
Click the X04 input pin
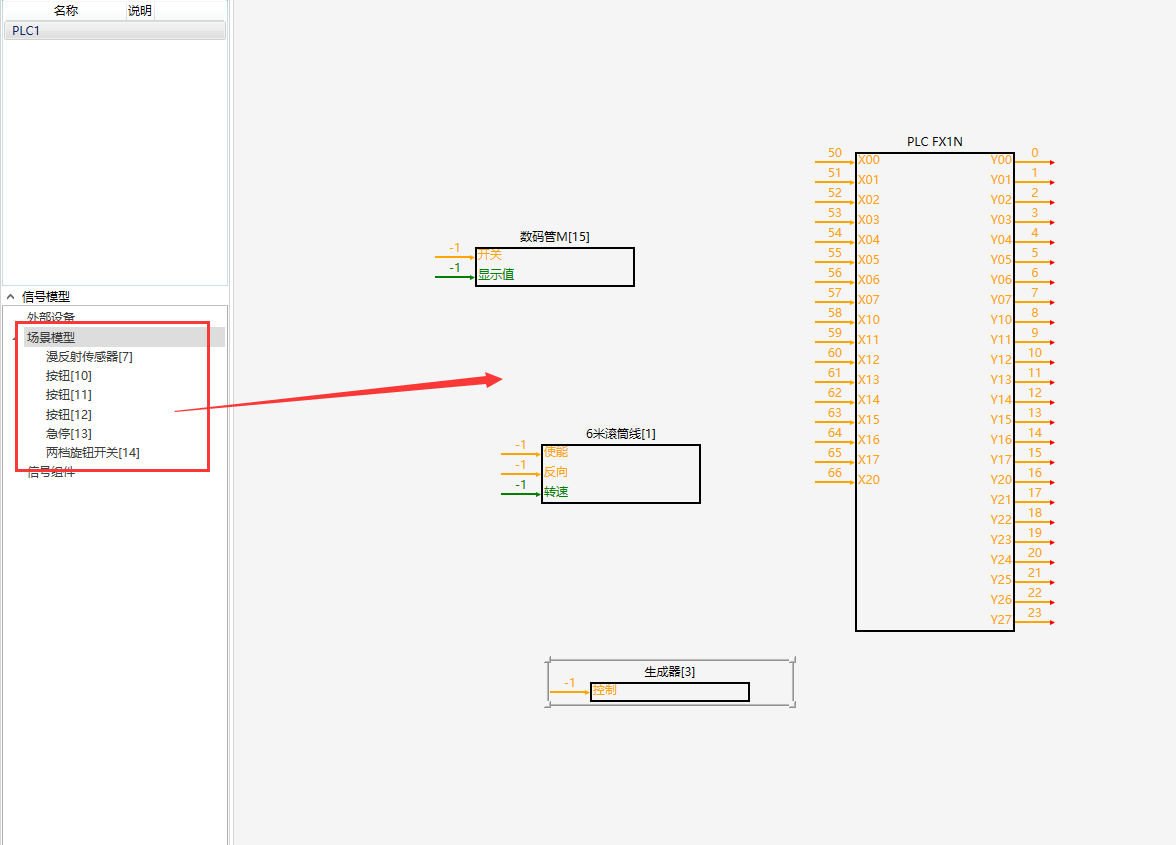(x=869, y=240)
